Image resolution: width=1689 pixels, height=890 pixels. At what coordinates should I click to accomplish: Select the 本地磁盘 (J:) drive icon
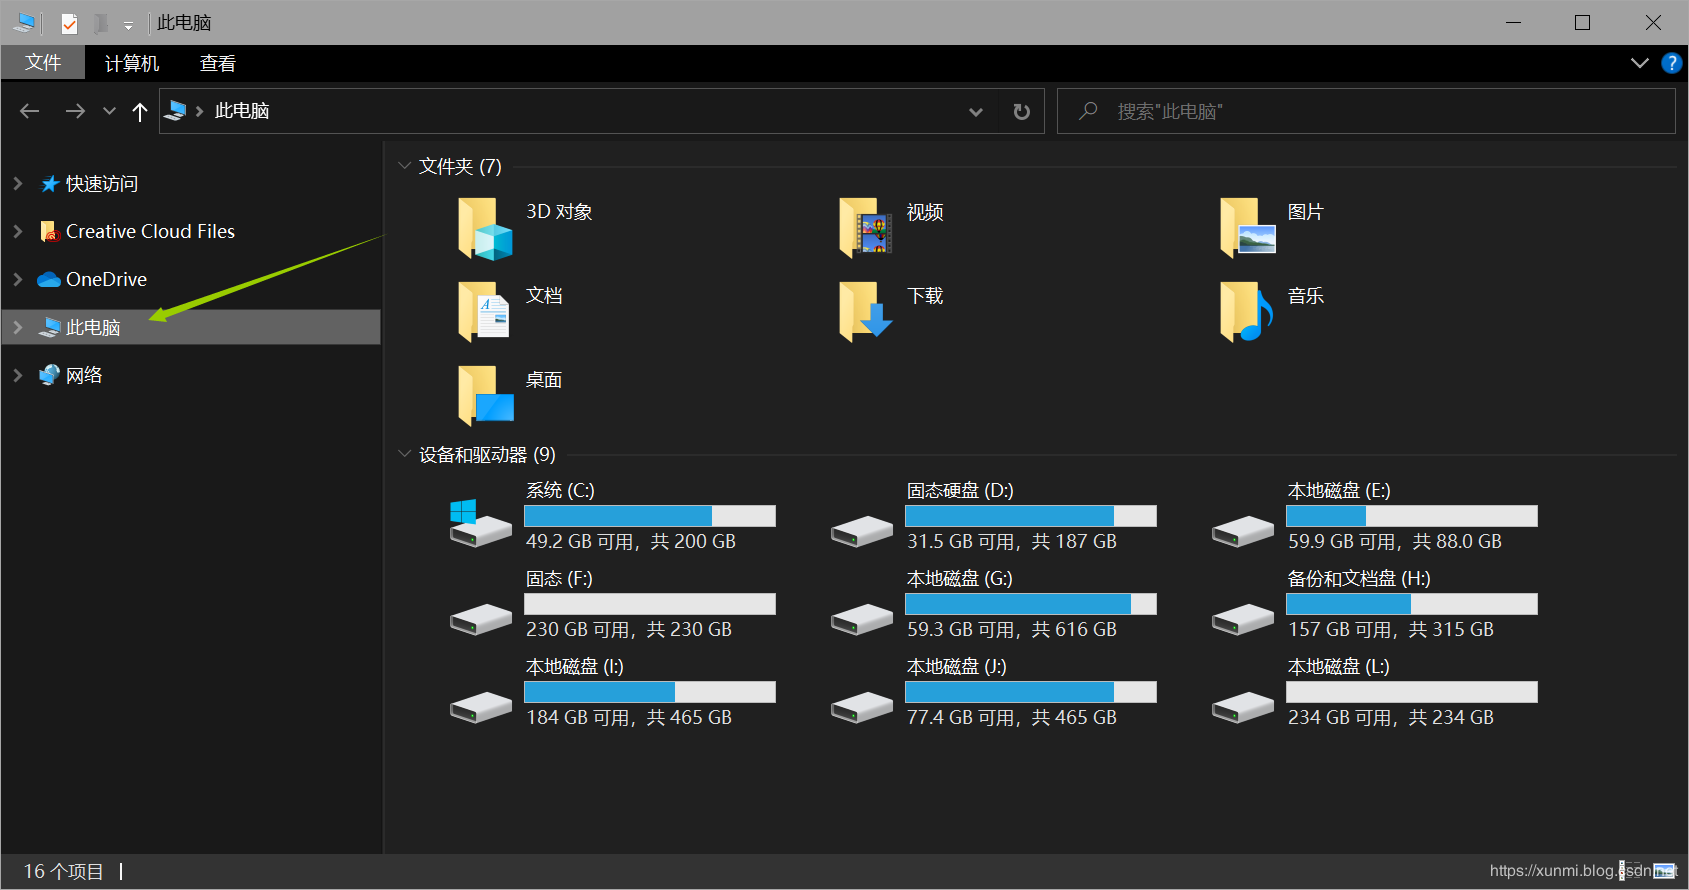click(x=862, y=707)
